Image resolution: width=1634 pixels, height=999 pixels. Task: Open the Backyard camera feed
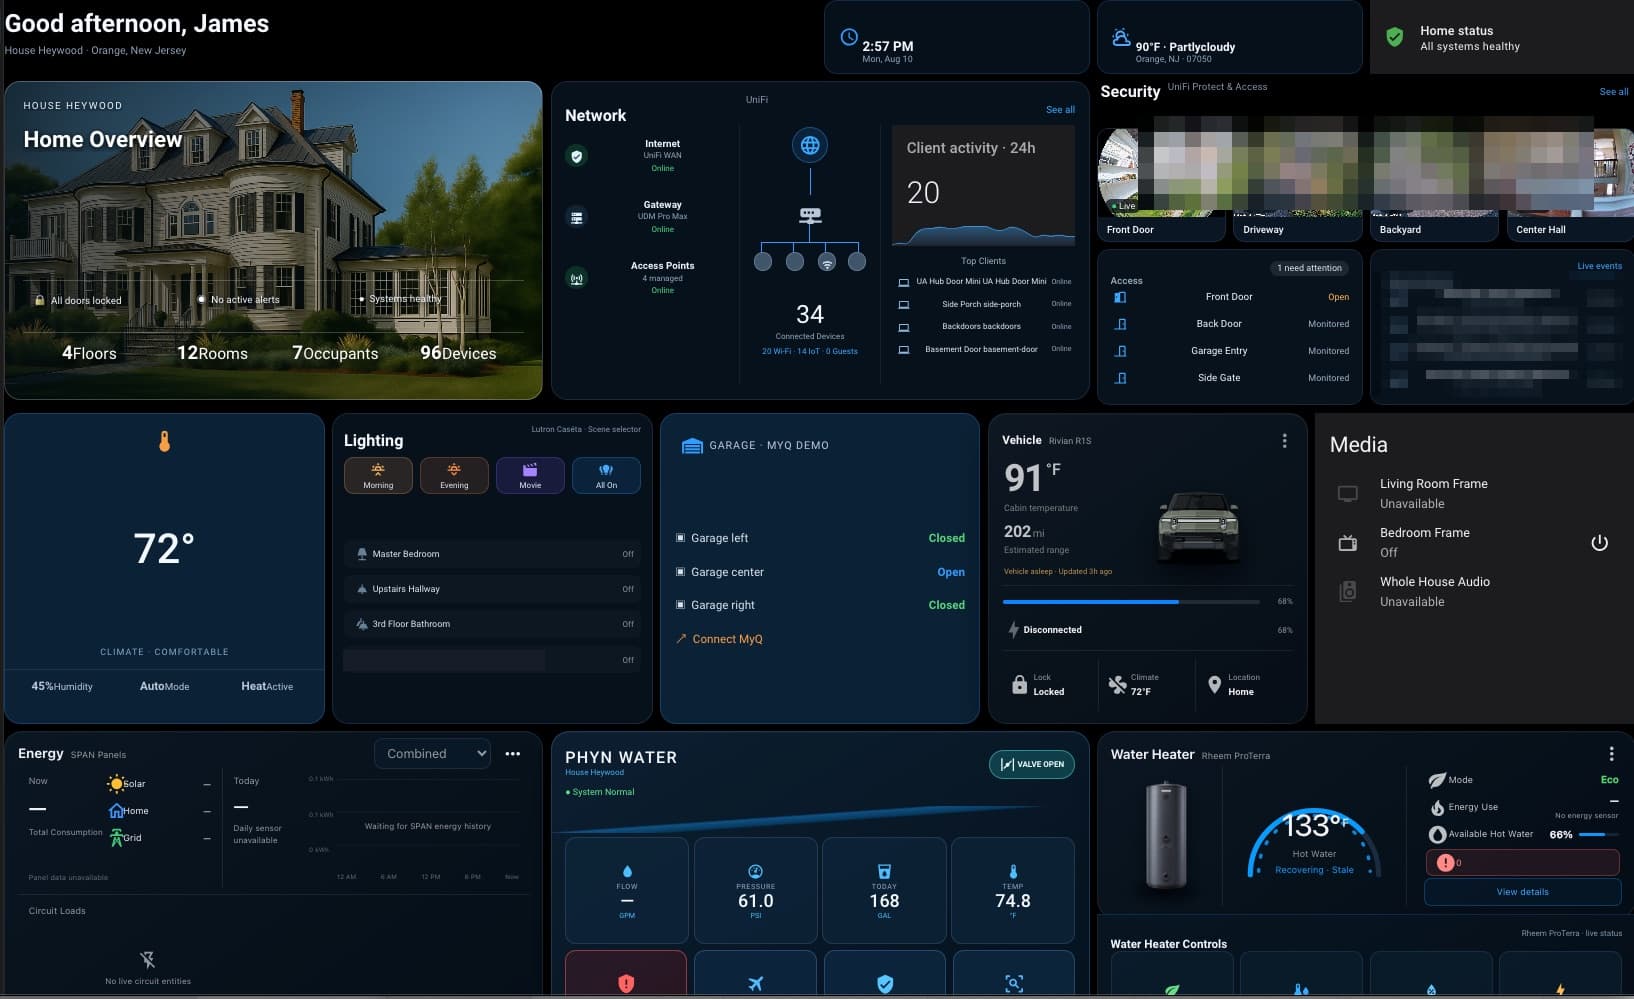pos(1434,183)
